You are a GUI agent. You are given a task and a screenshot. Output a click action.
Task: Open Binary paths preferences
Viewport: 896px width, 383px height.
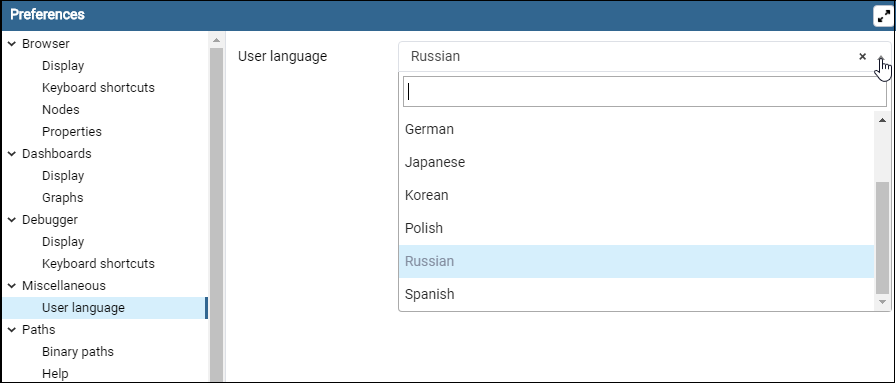coord(78,352)
